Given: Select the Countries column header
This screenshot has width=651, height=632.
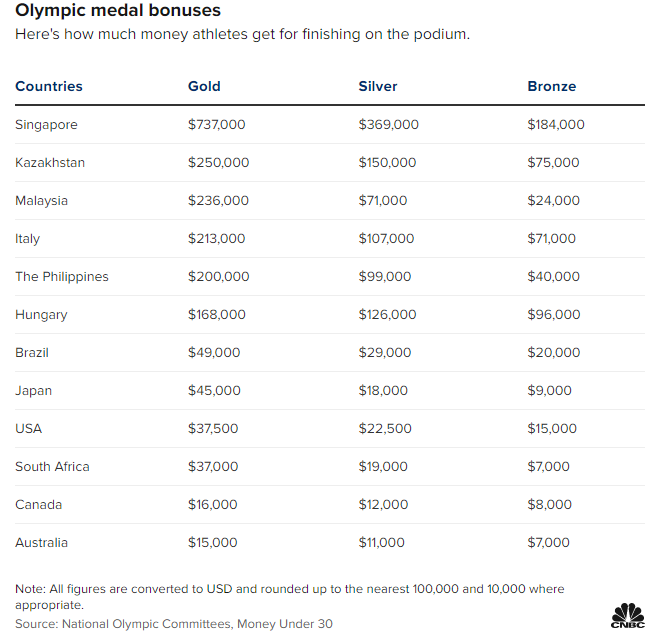Looking at the screenshot, I should pos(49,86).
